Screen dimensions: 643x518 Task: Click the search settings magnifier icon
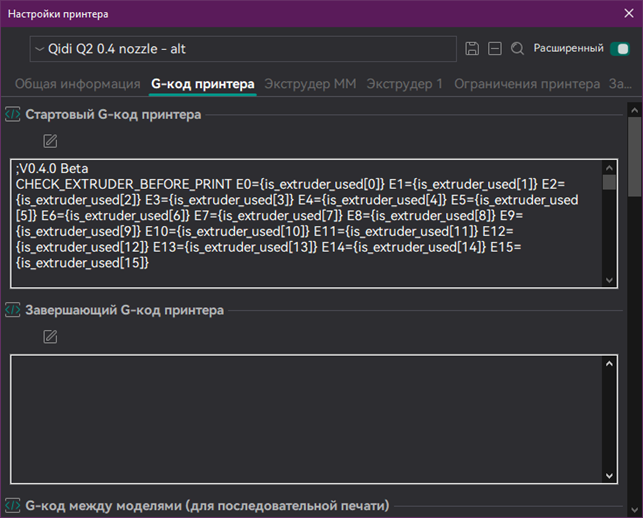pyautogui.click(x=517, y=48)
